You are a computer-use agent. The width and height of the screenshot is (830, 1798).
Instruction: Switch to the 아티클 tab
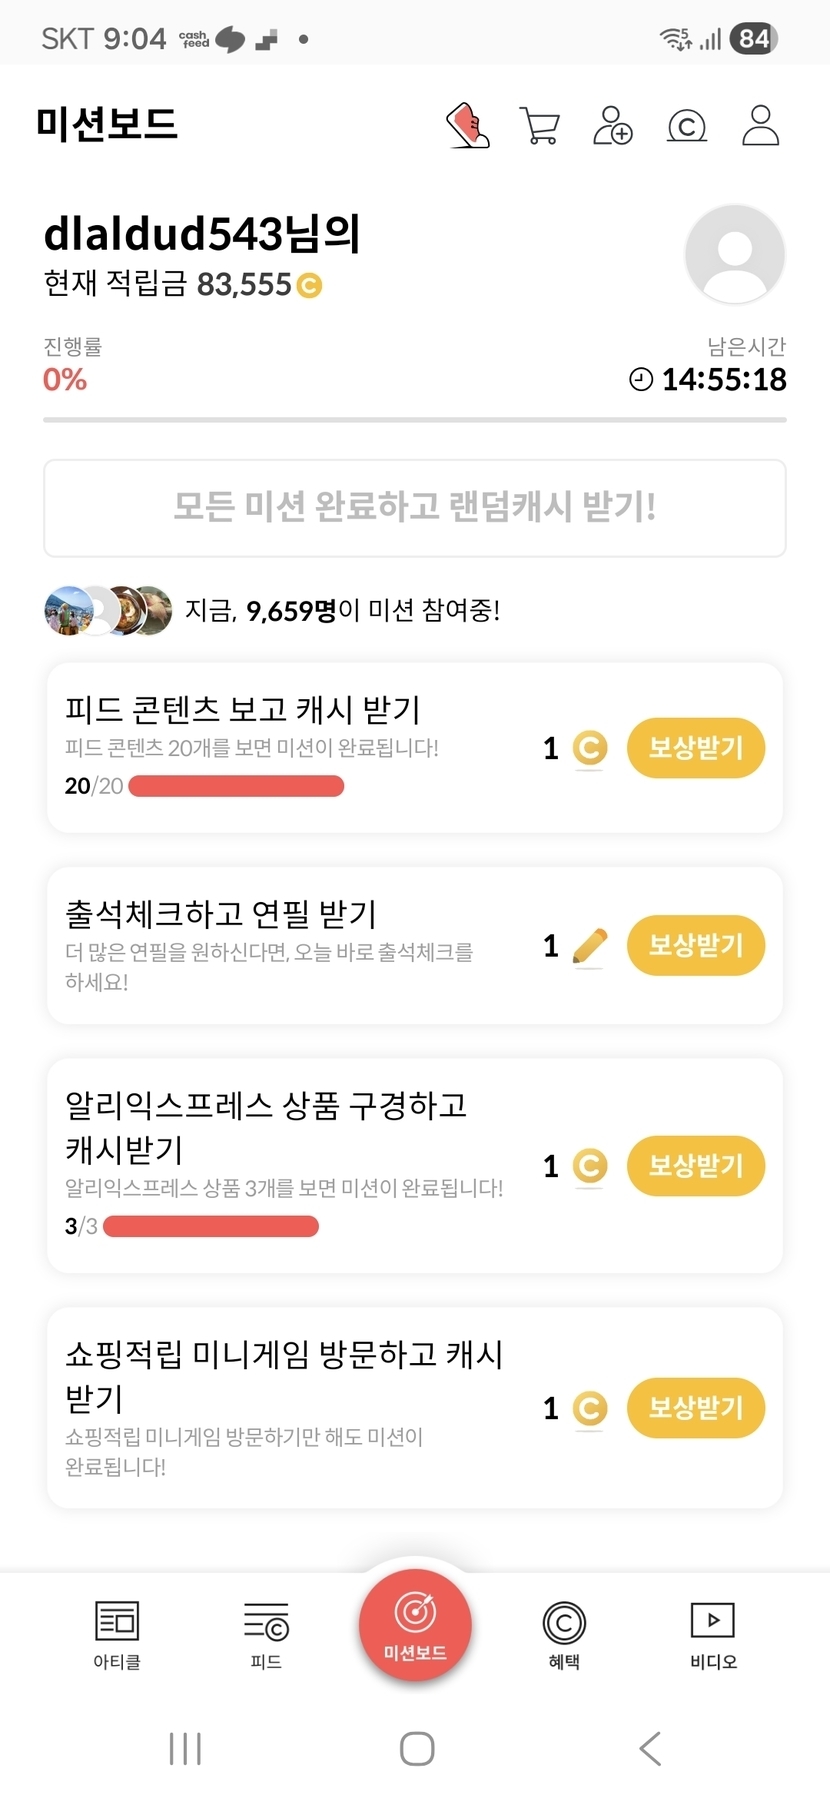click(117, 1634)
